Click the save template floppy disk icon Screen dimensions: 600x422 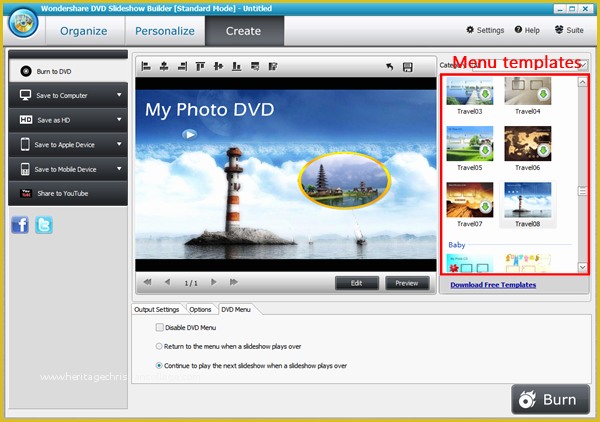point(408,67)
